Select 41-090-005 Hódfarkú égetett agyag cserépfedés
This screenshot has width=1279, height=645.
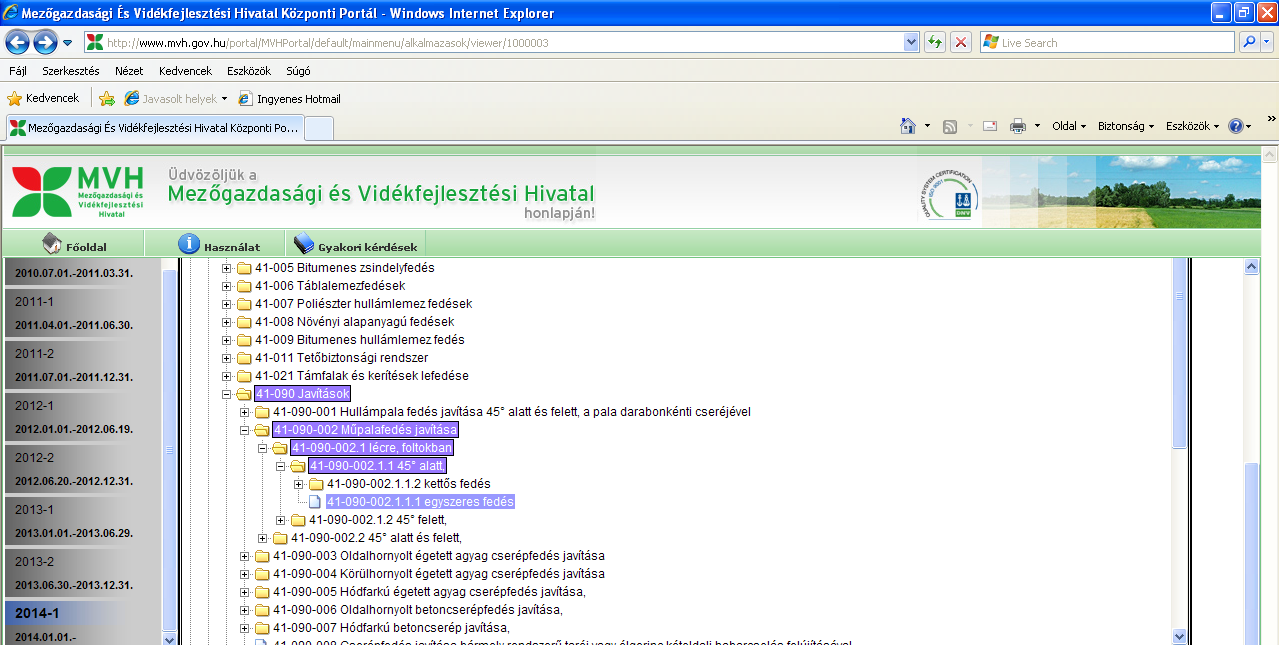pyautogui.click(x=429, y=592)
